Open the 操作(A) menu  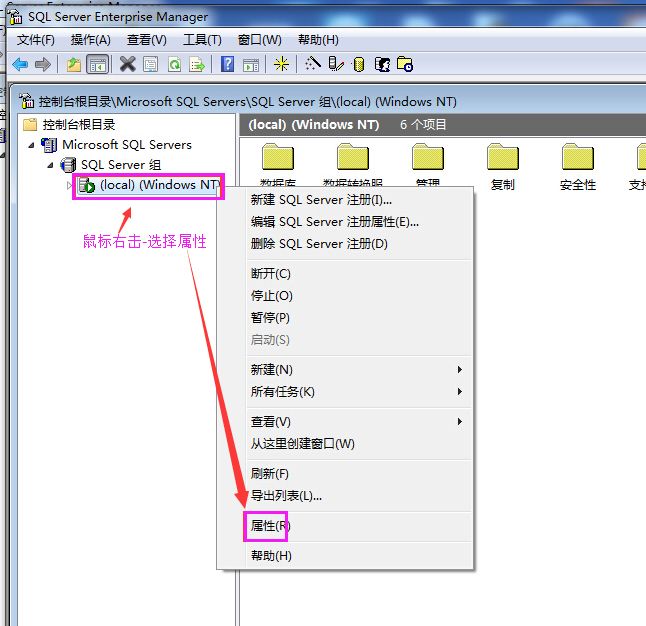coord(91,40)
